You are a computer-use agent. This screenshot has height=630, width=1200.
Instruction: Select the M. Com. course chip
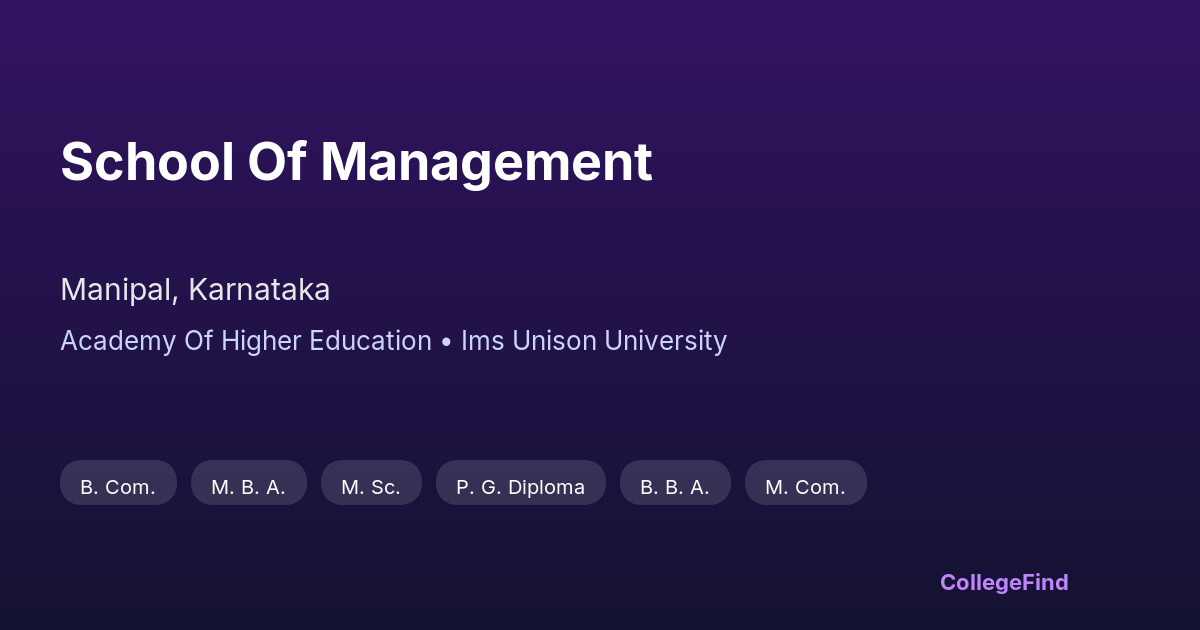(x=805, y=483)
